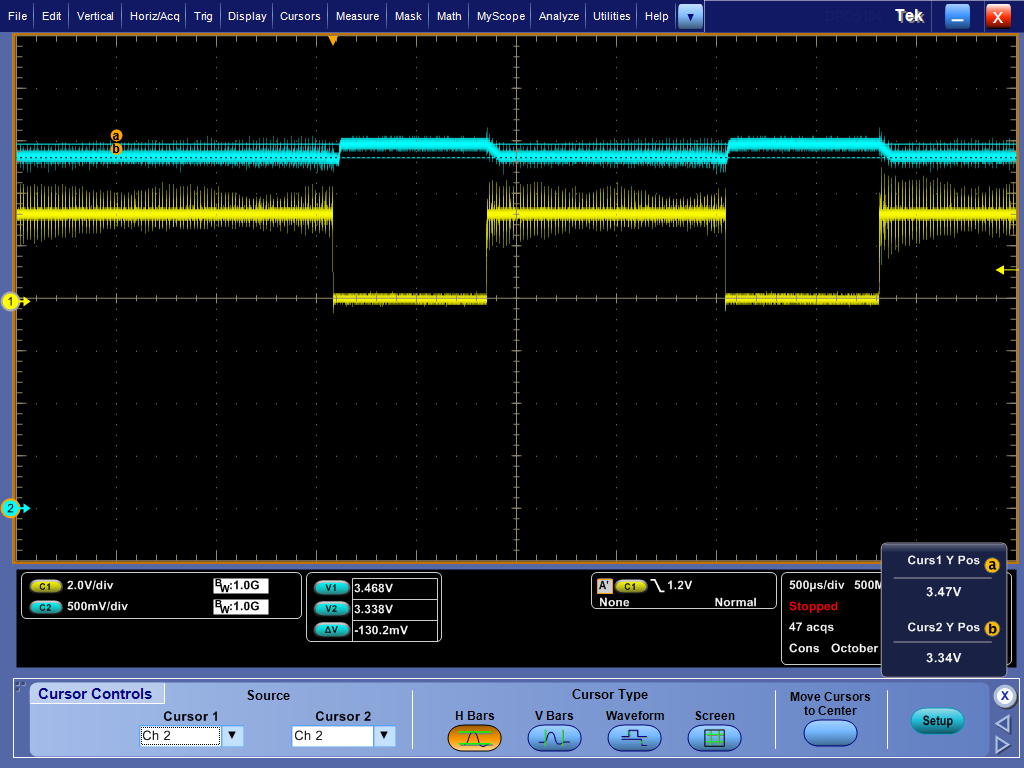Click the cursor Setup button
The width and height of the screenshot is (1024, 768).
coord(937,721)
